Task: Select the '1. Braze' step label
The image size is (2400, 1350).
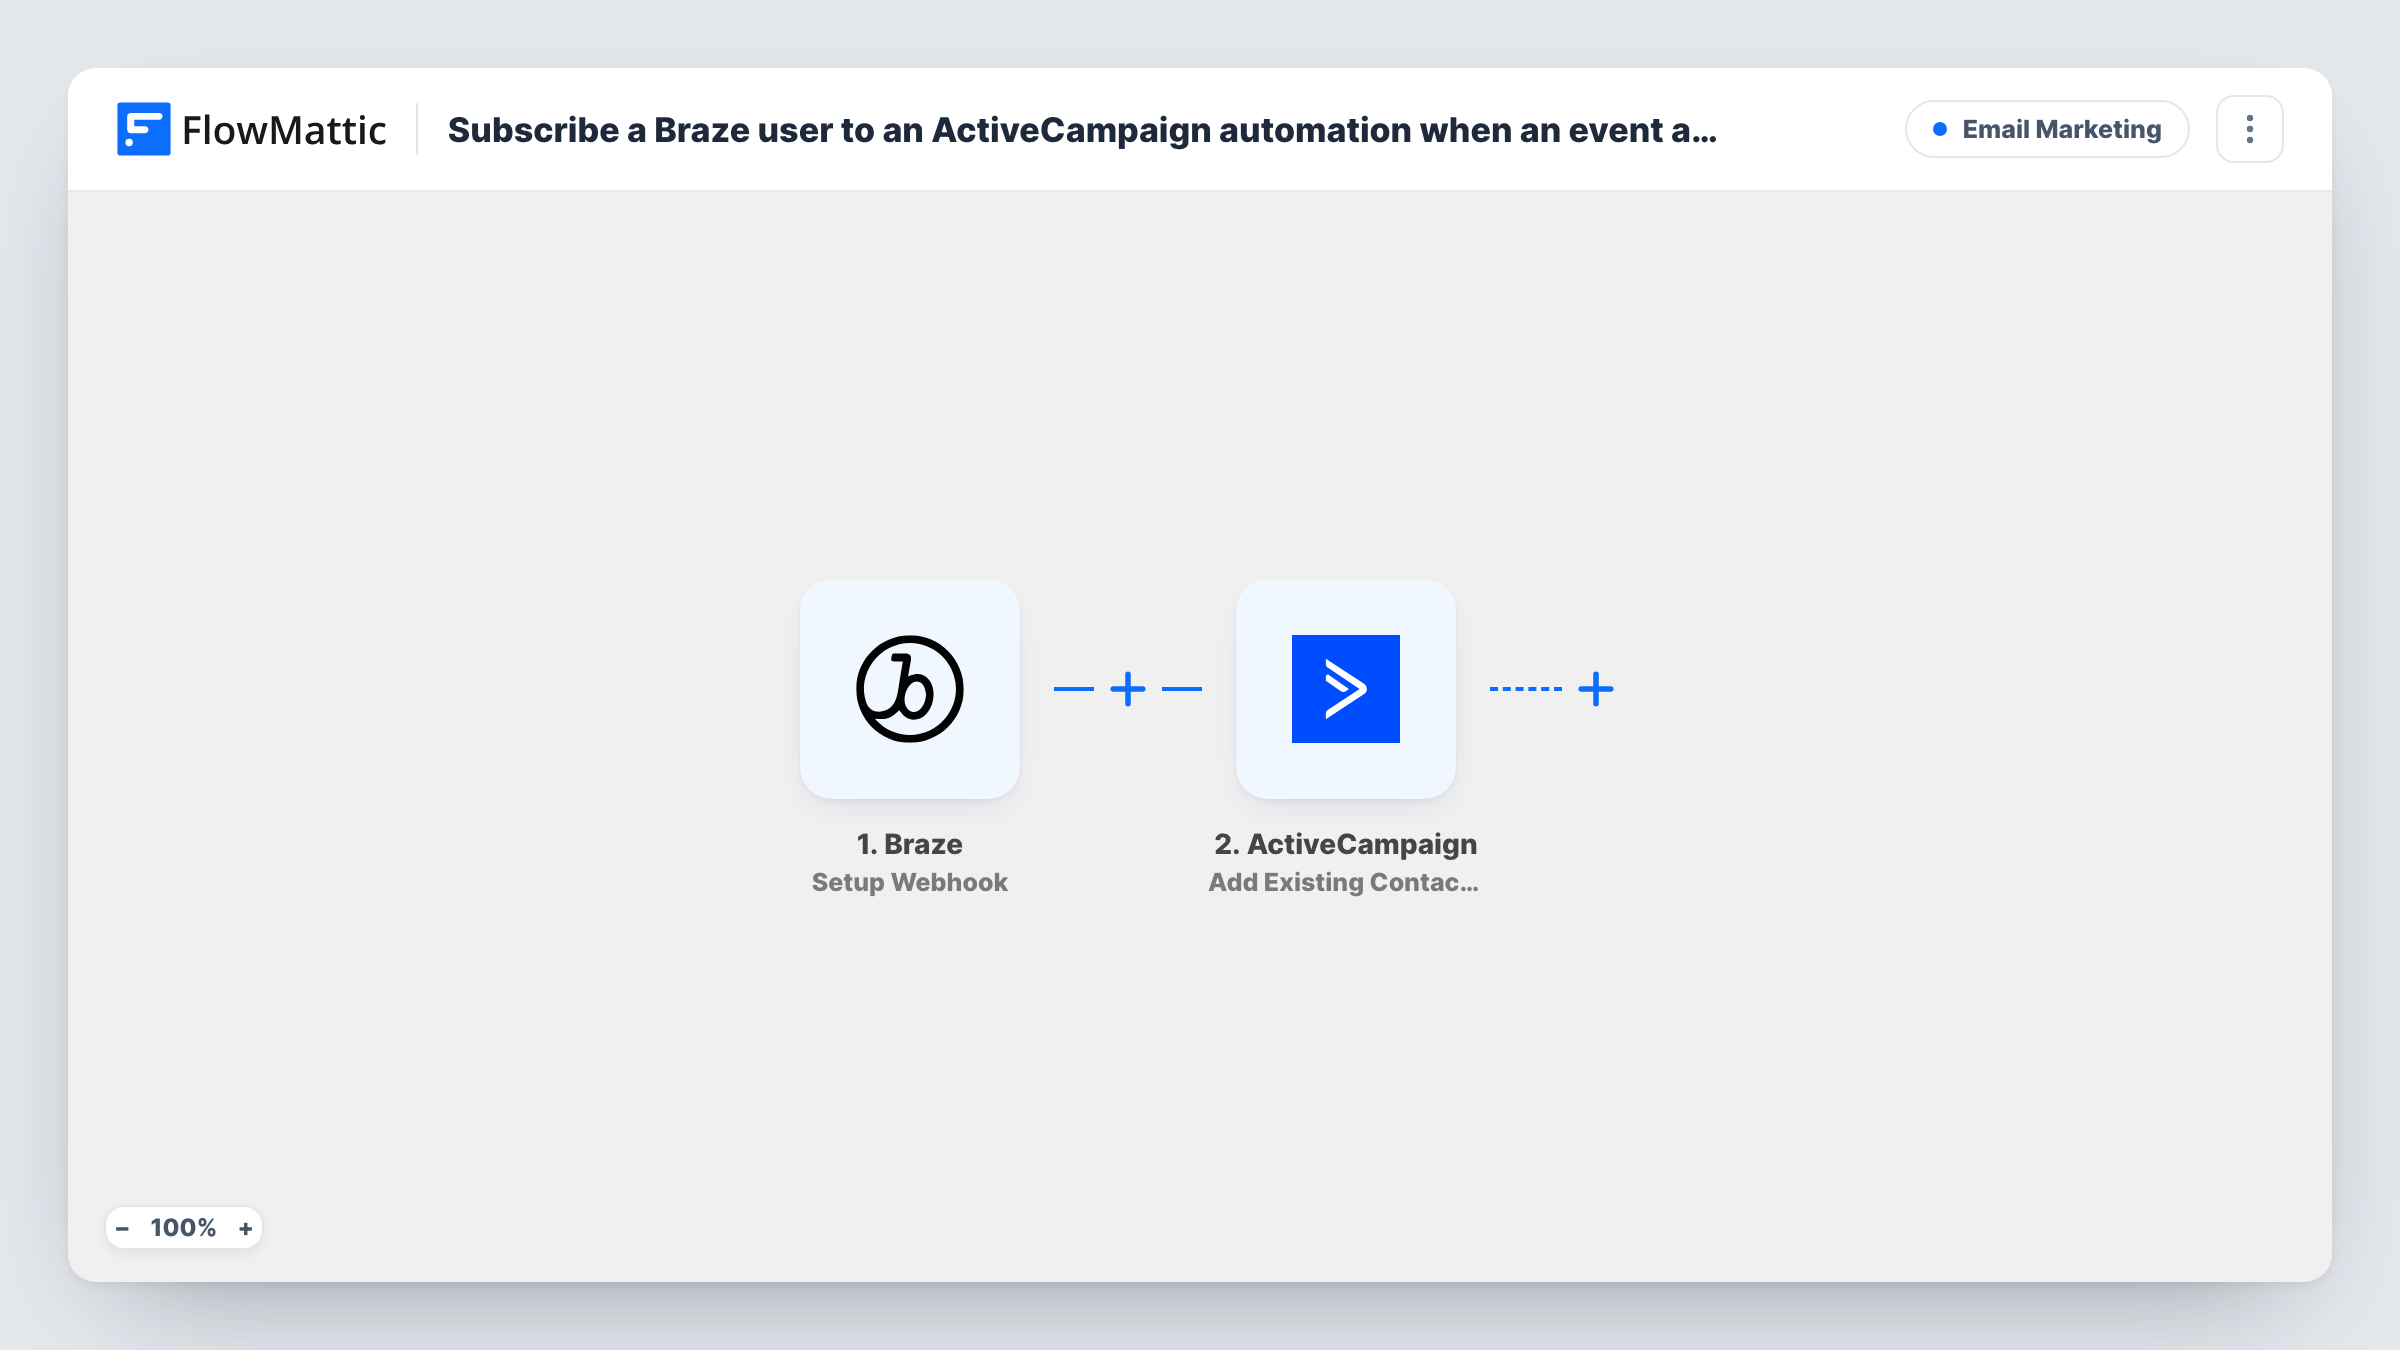Action: 909,844
